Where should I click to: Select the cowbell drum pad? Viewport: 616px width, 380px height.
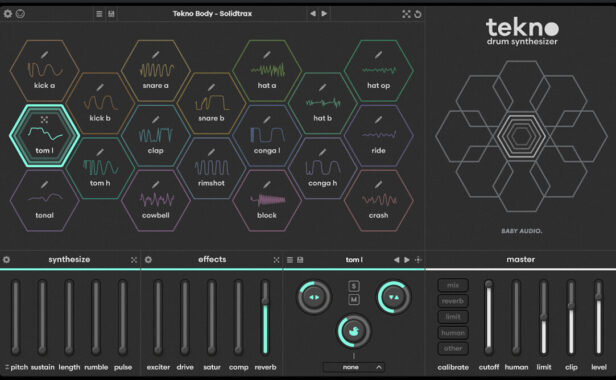156,201
